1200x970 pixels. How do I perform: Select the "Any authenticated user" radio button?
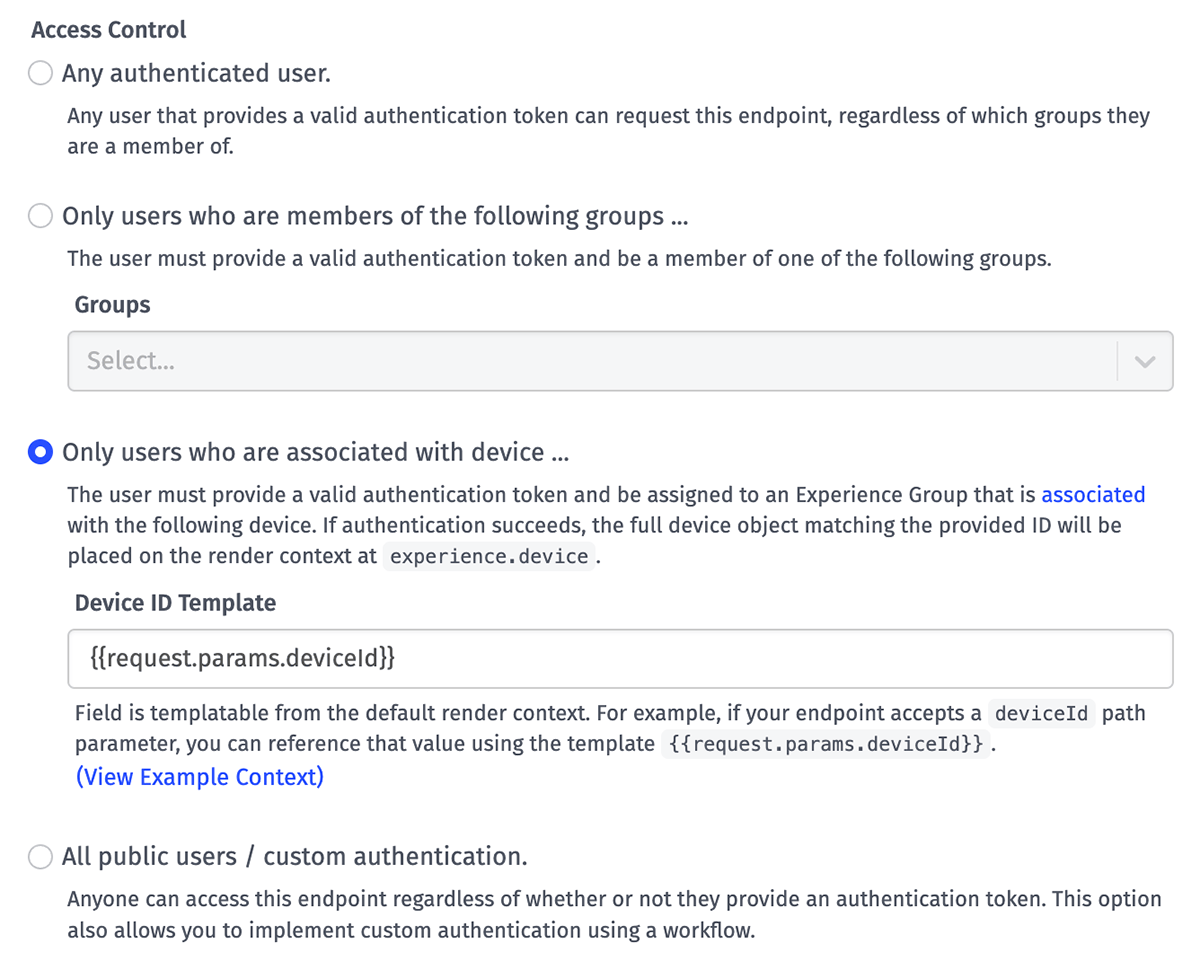[40, 74]
